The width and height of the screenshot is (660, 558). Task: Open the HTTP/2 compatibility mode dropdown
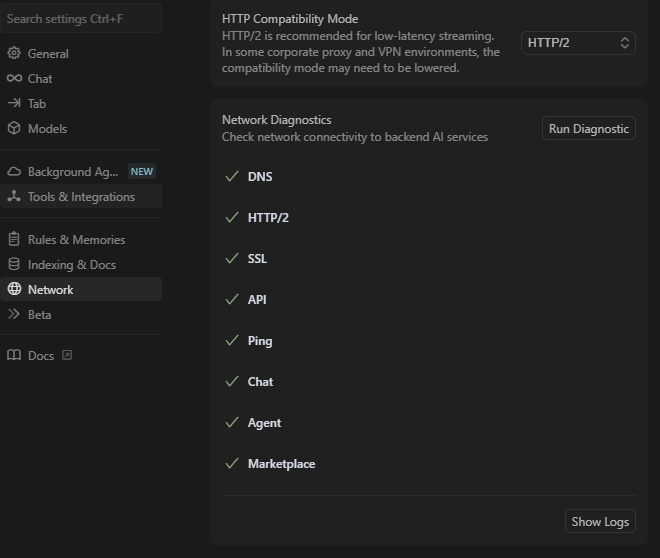[578, 43]
